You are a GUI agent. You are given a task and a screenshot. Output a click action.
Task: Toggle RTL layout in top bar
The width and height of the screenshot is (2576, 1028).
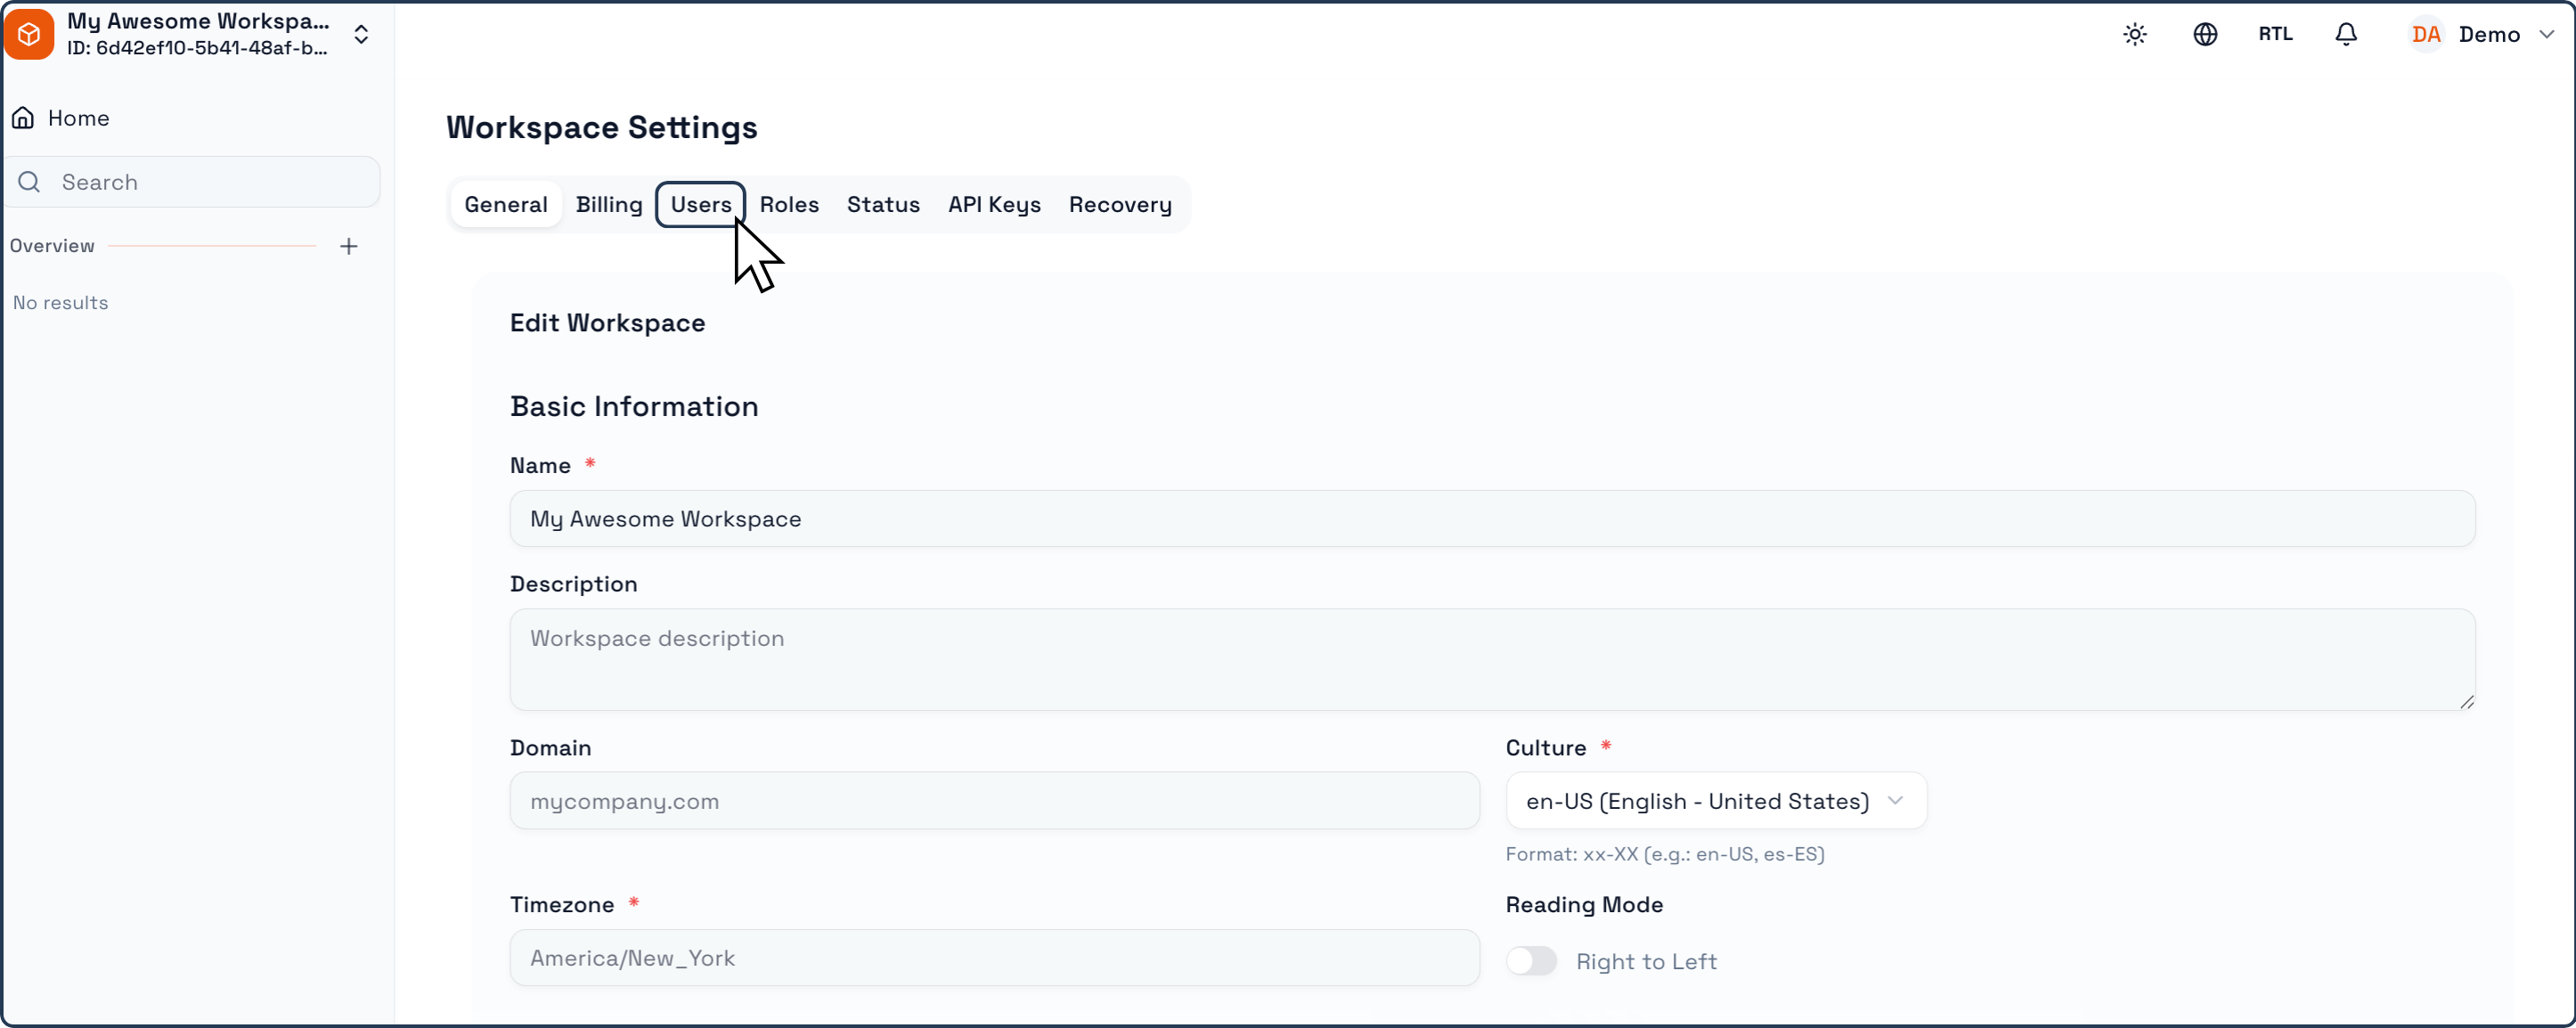pyautogui.click(x=2275, y=34)
